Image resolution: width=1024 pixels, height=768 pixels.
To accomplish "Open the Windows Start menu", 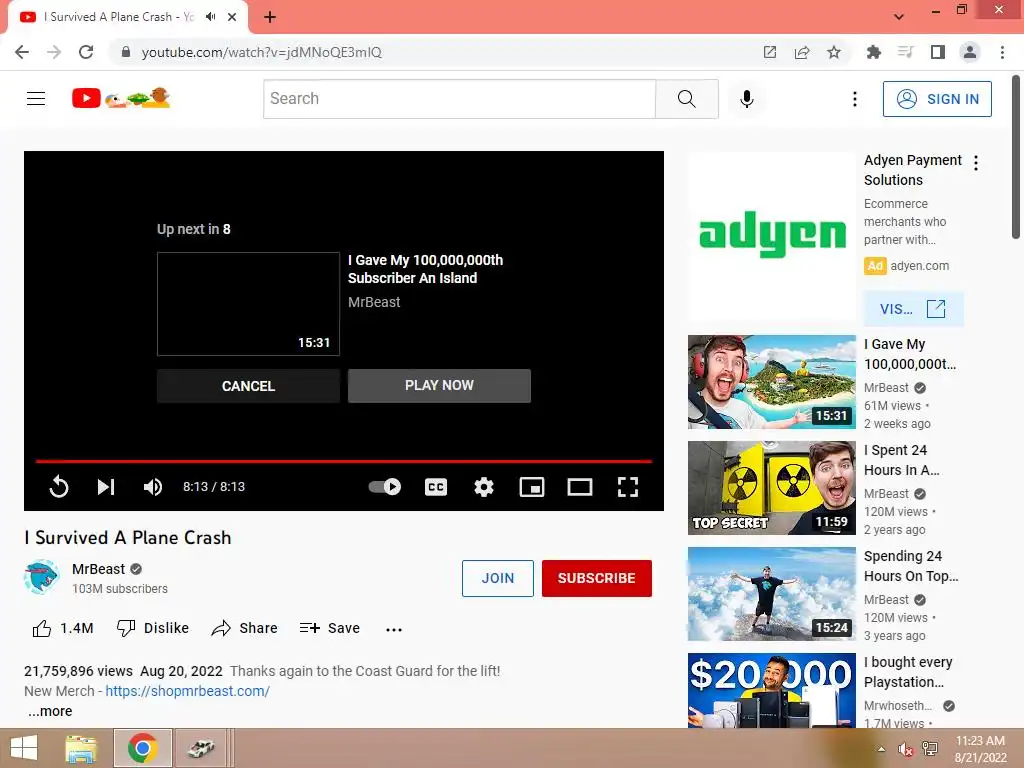I will pyautogui.click(x=24, y=748).
